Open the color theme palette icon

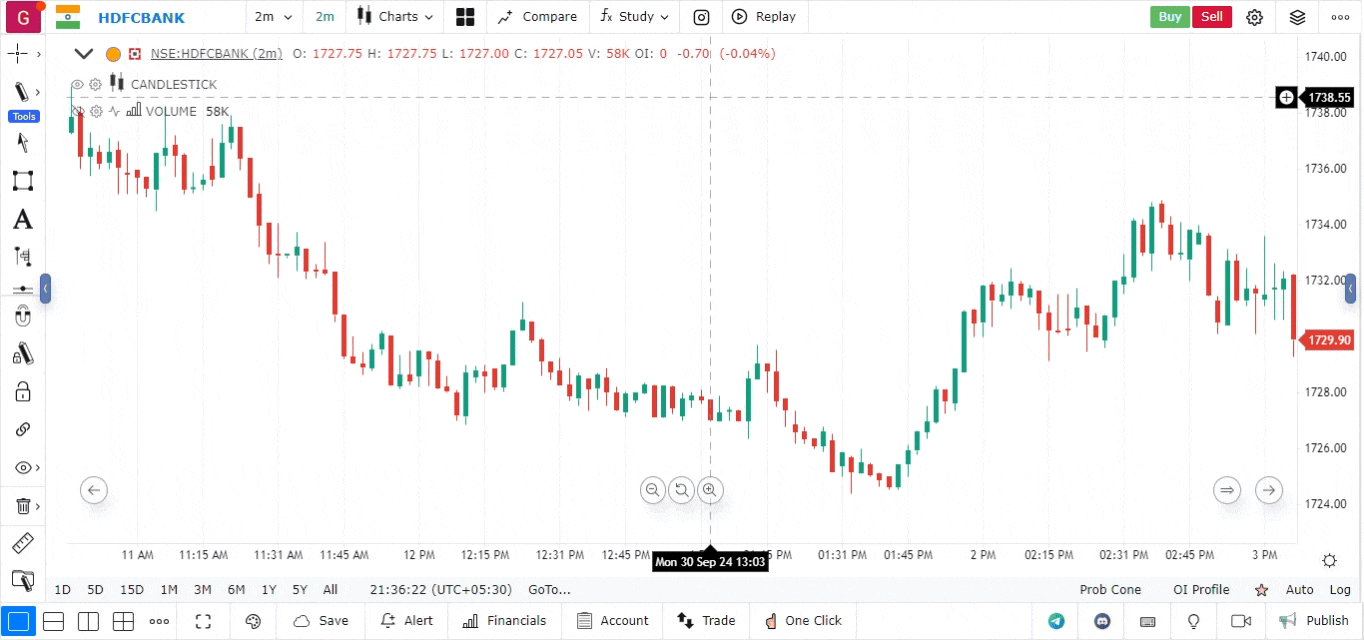coord(253,621)
